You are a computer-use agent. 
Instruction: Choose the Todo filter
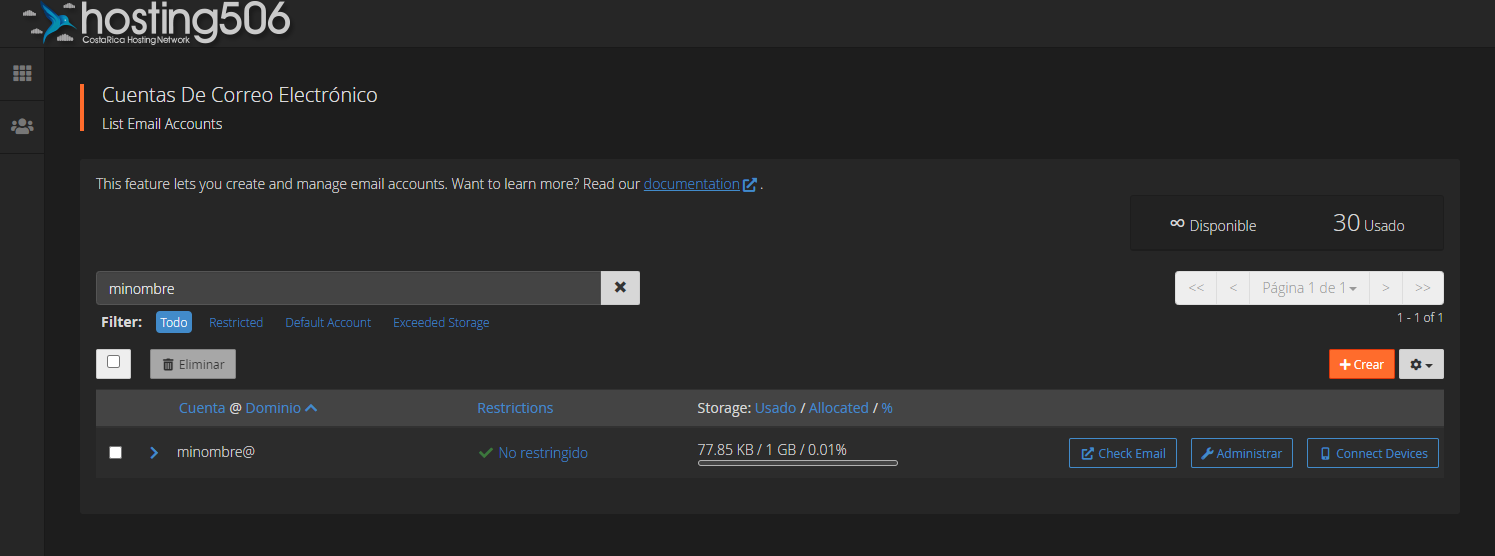tap(174, 323)
